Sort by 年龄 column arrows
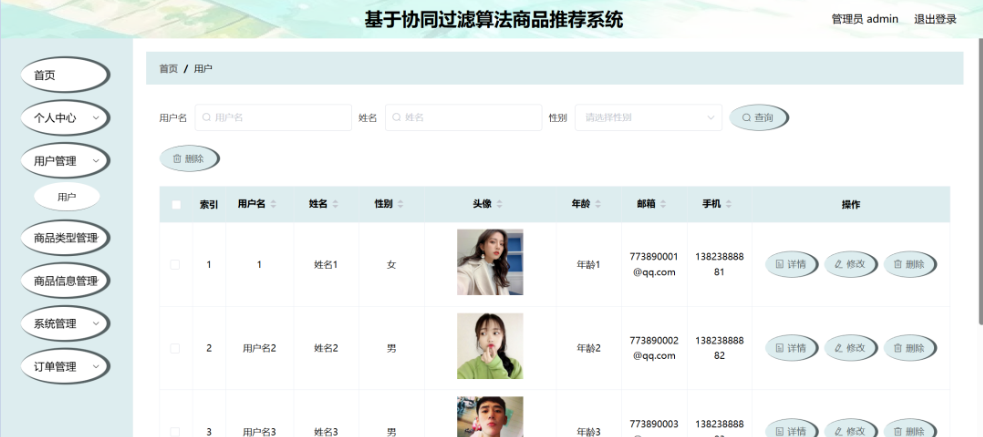This screenshot has height=437, width=983. tap(597, 204)
